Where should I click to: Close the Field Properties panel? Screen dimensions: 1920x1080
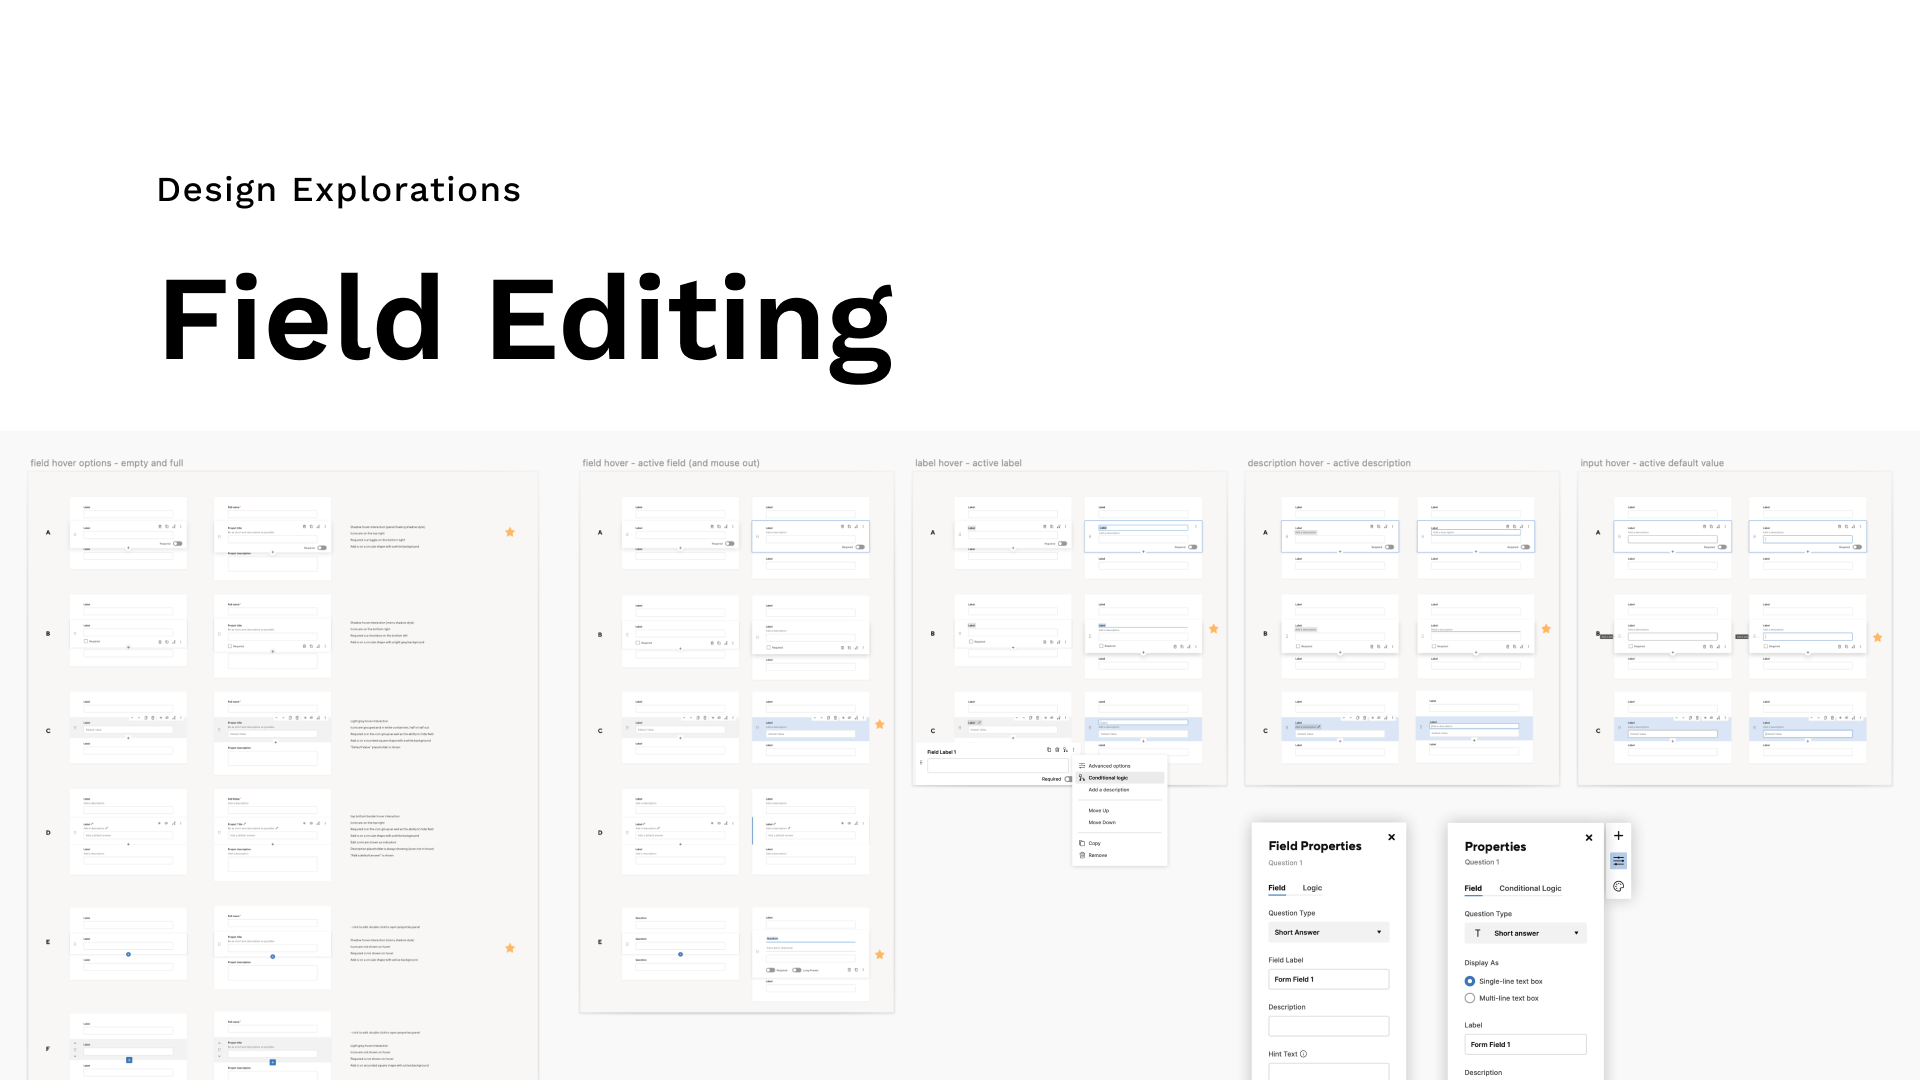point(1391,837)
